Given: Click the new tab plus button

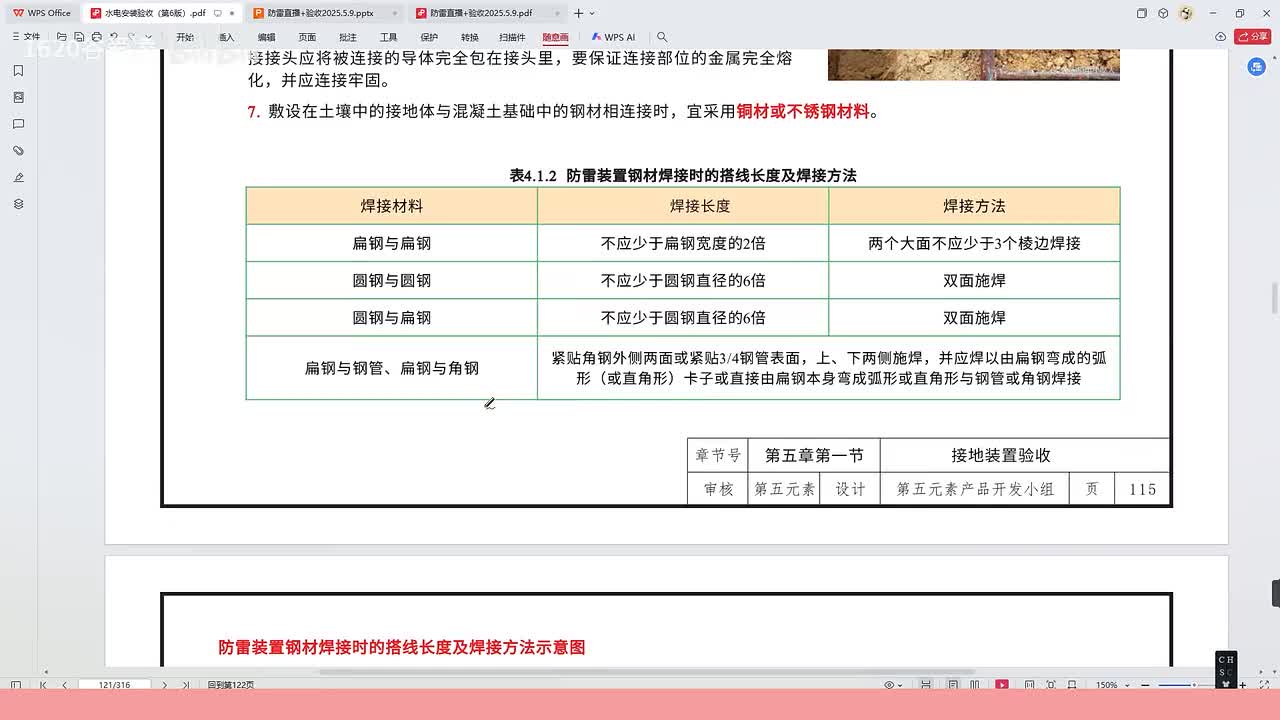Looking at the screenshot, I should pyautogui.click(x=578, y=13).
